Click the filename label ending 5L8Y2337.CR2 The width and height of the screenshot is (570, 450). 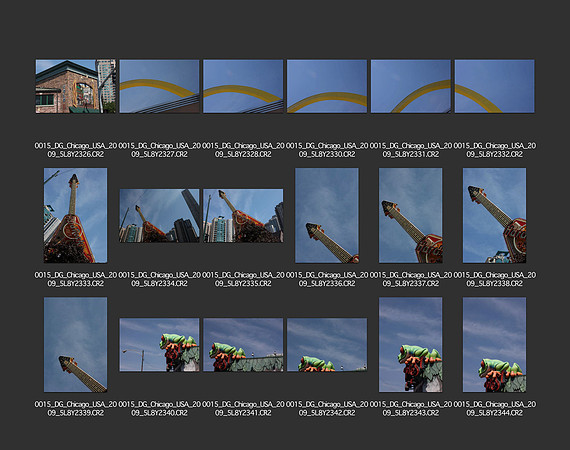tap(411, 279)
